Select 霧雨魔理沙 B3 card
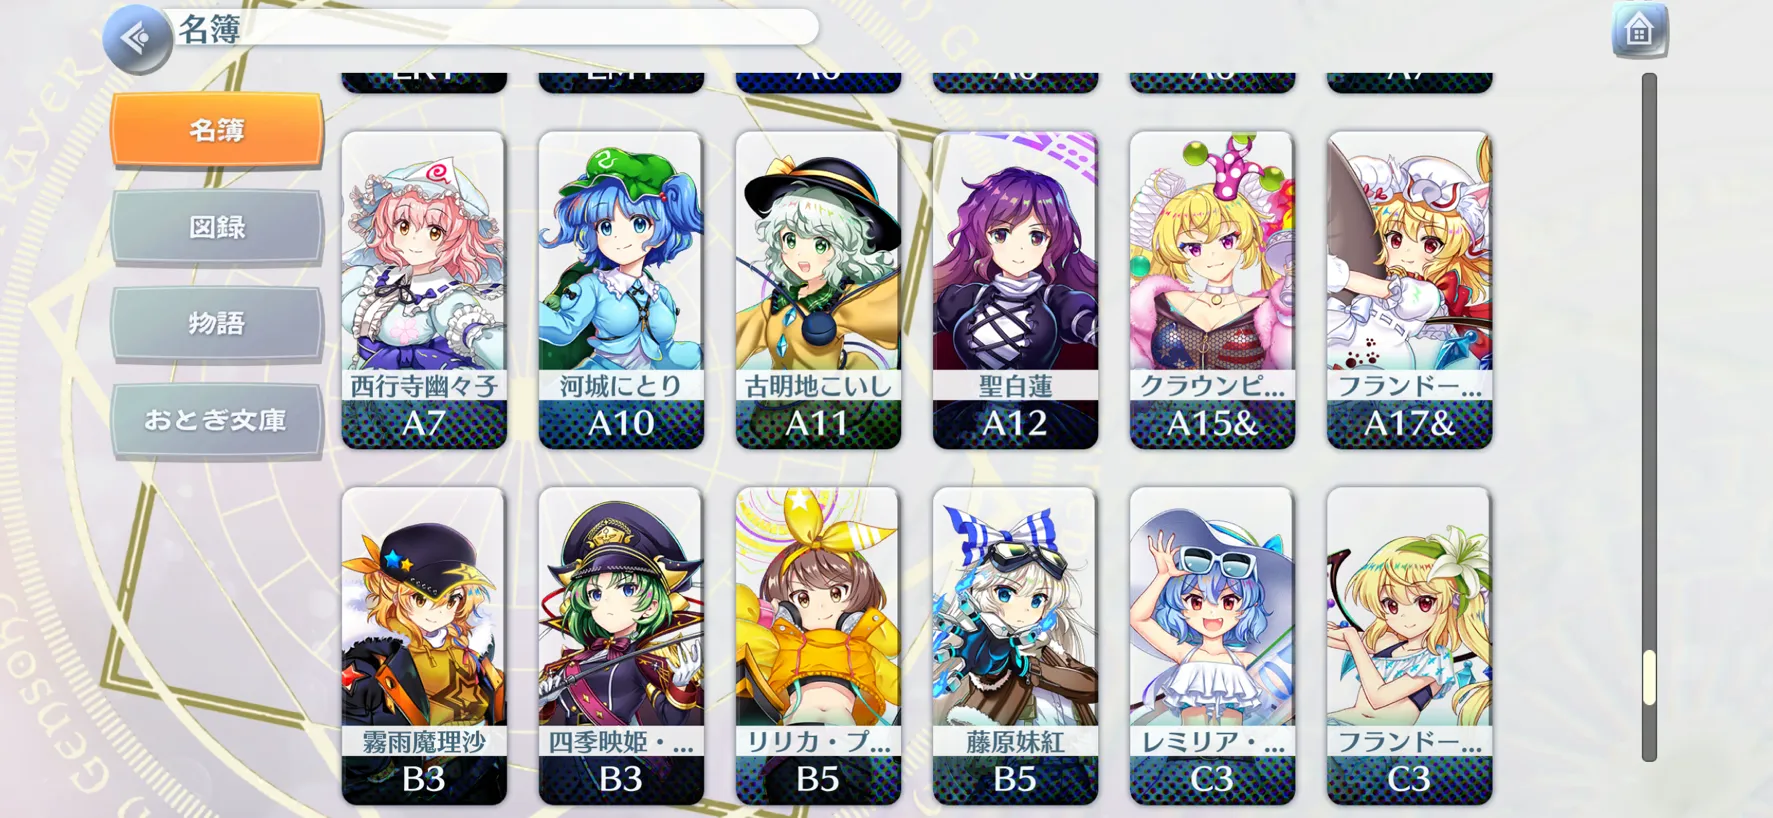Viewport: 1773px width, 818px height. (424, 646)
